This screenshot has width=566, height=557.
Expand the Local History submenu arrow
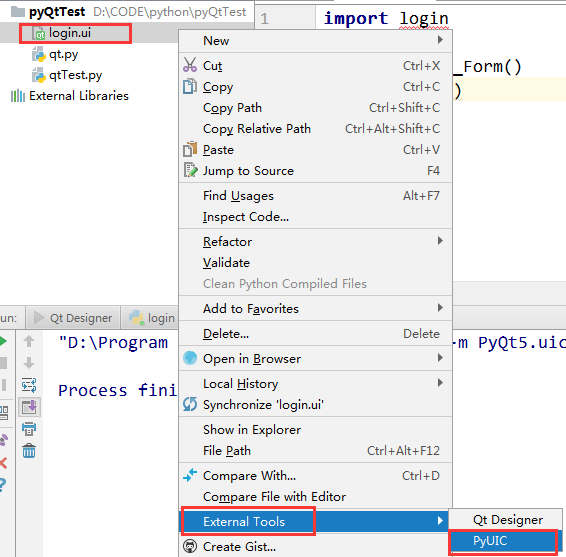440,383
